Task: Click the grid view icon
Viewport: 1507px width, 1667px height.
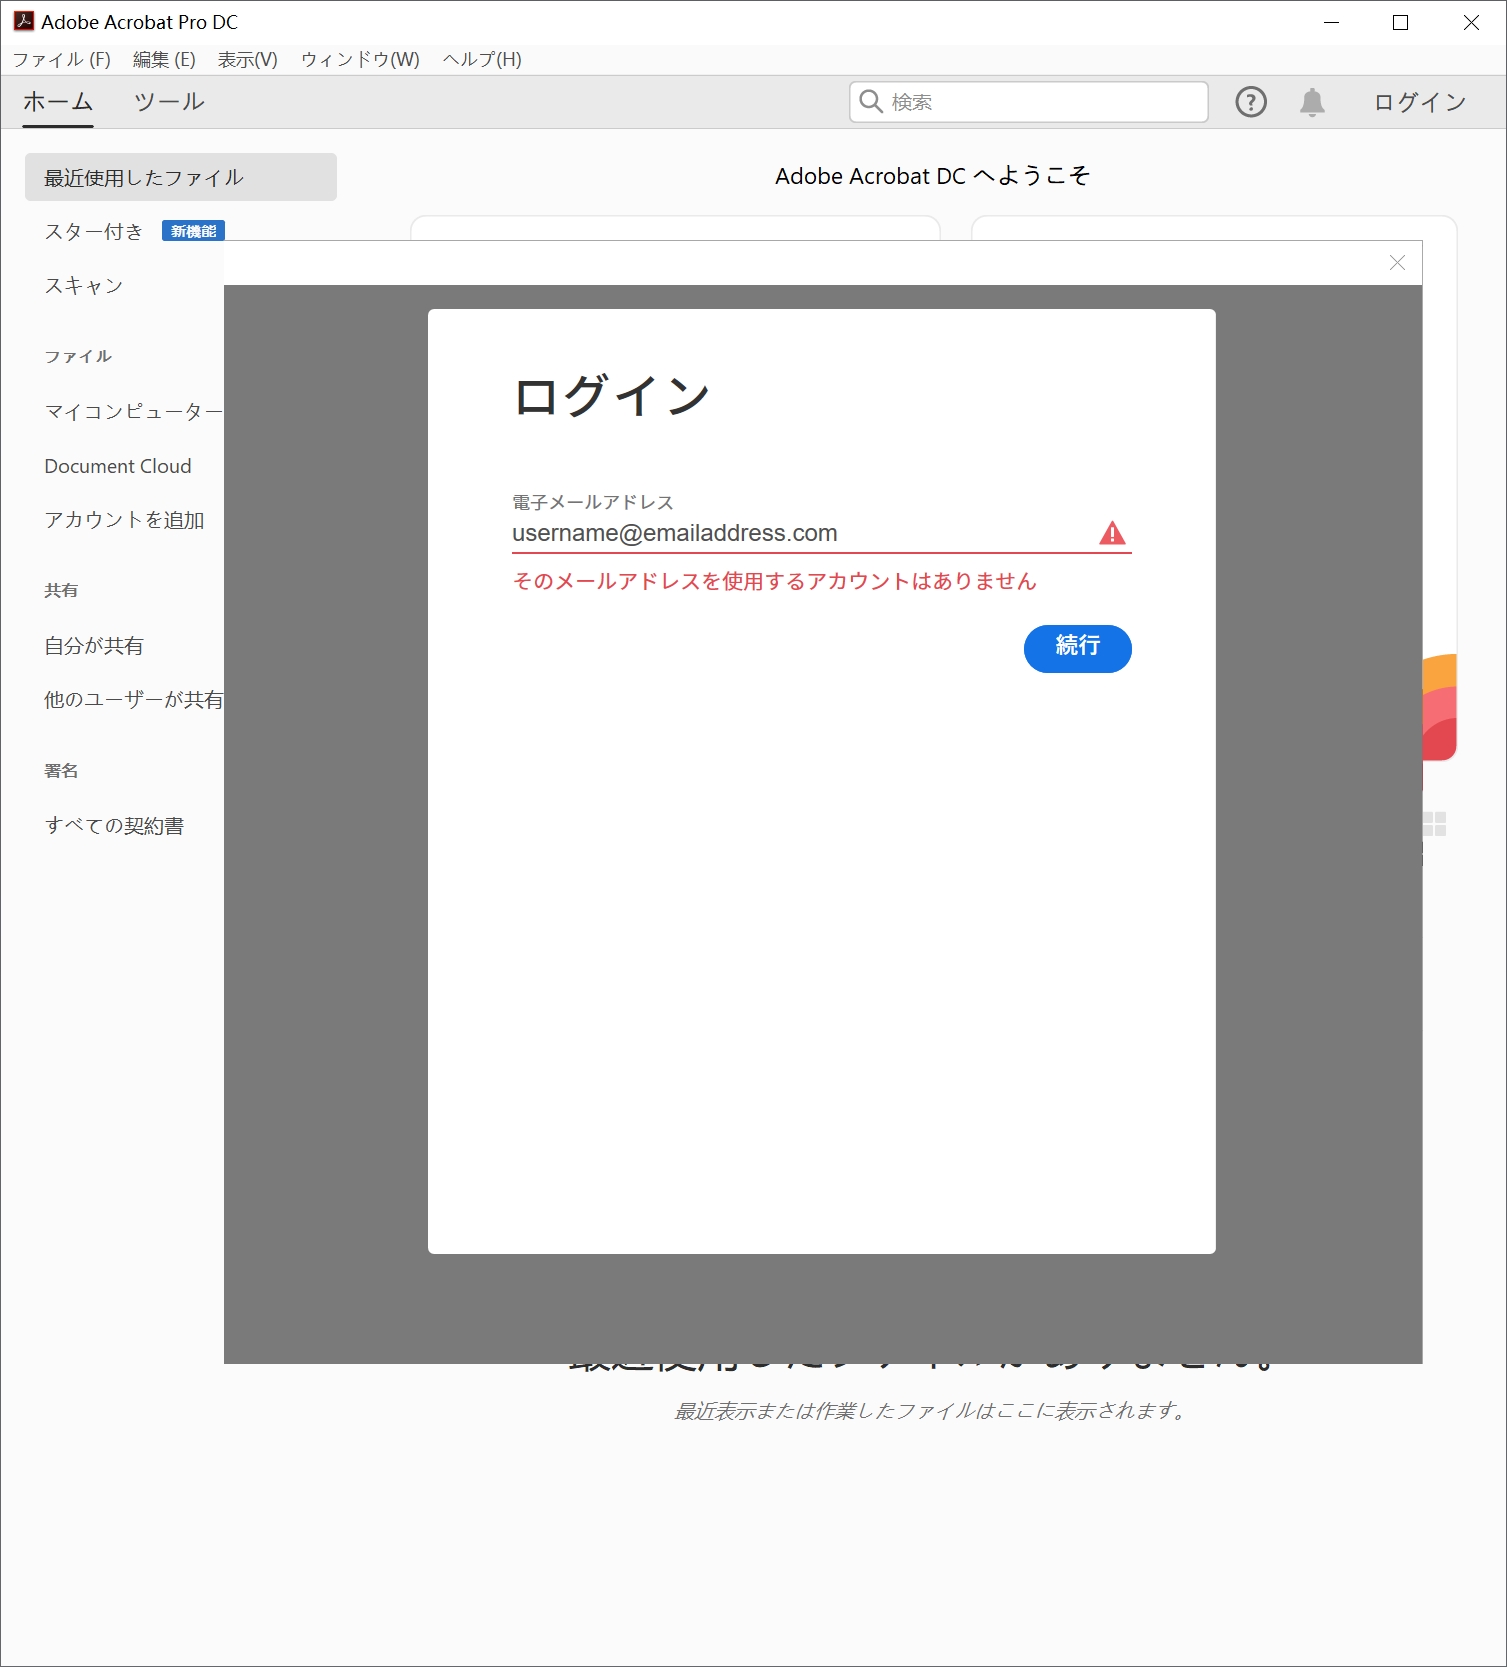Action: [x=1434, y=824]
